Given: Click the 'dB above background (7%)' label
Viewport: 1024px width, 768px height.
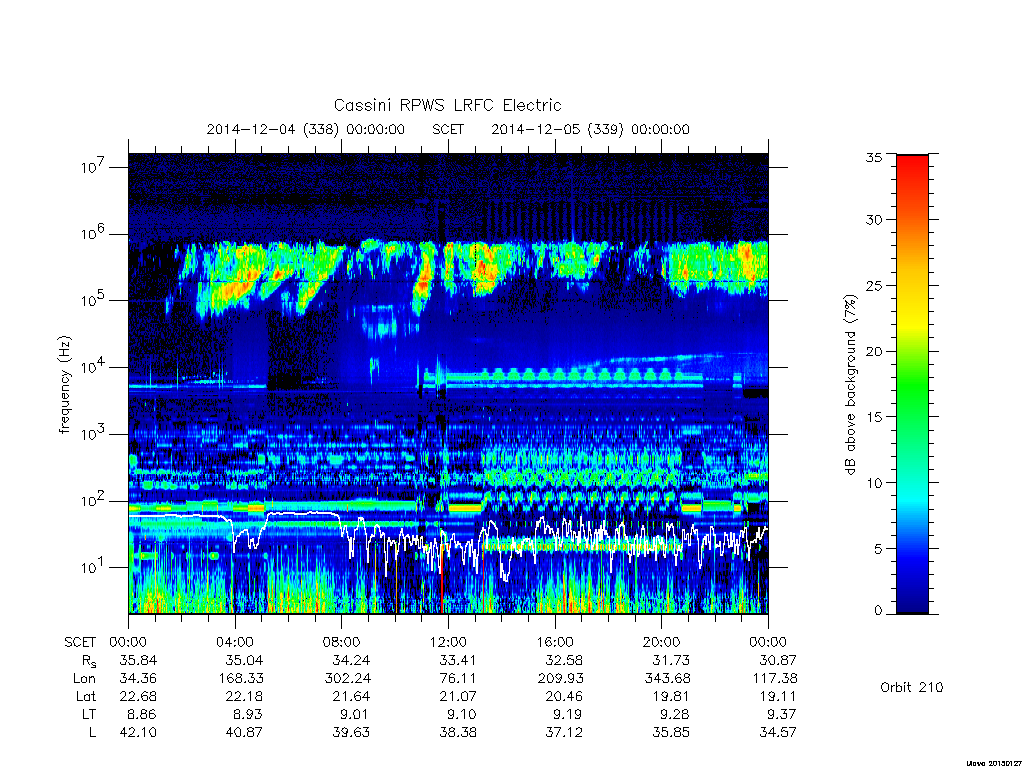Looking at the screenshot, I should tap(850, 385).
